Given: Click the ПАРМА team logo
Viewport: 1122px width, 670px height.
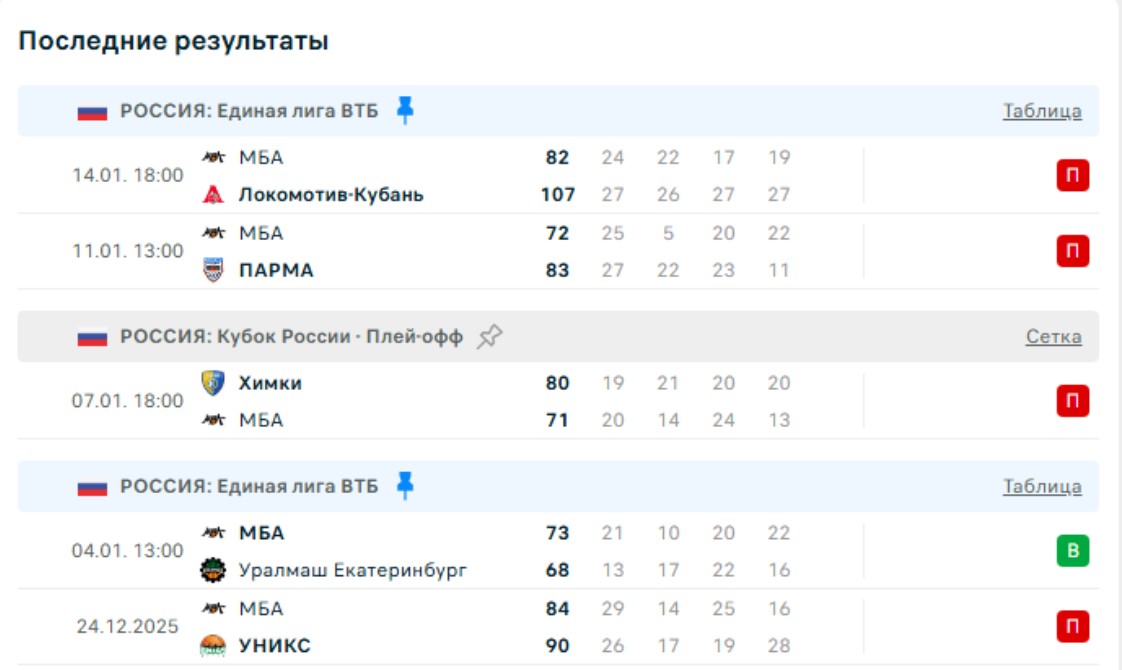Looking at the screenshot, I should 213,270.
